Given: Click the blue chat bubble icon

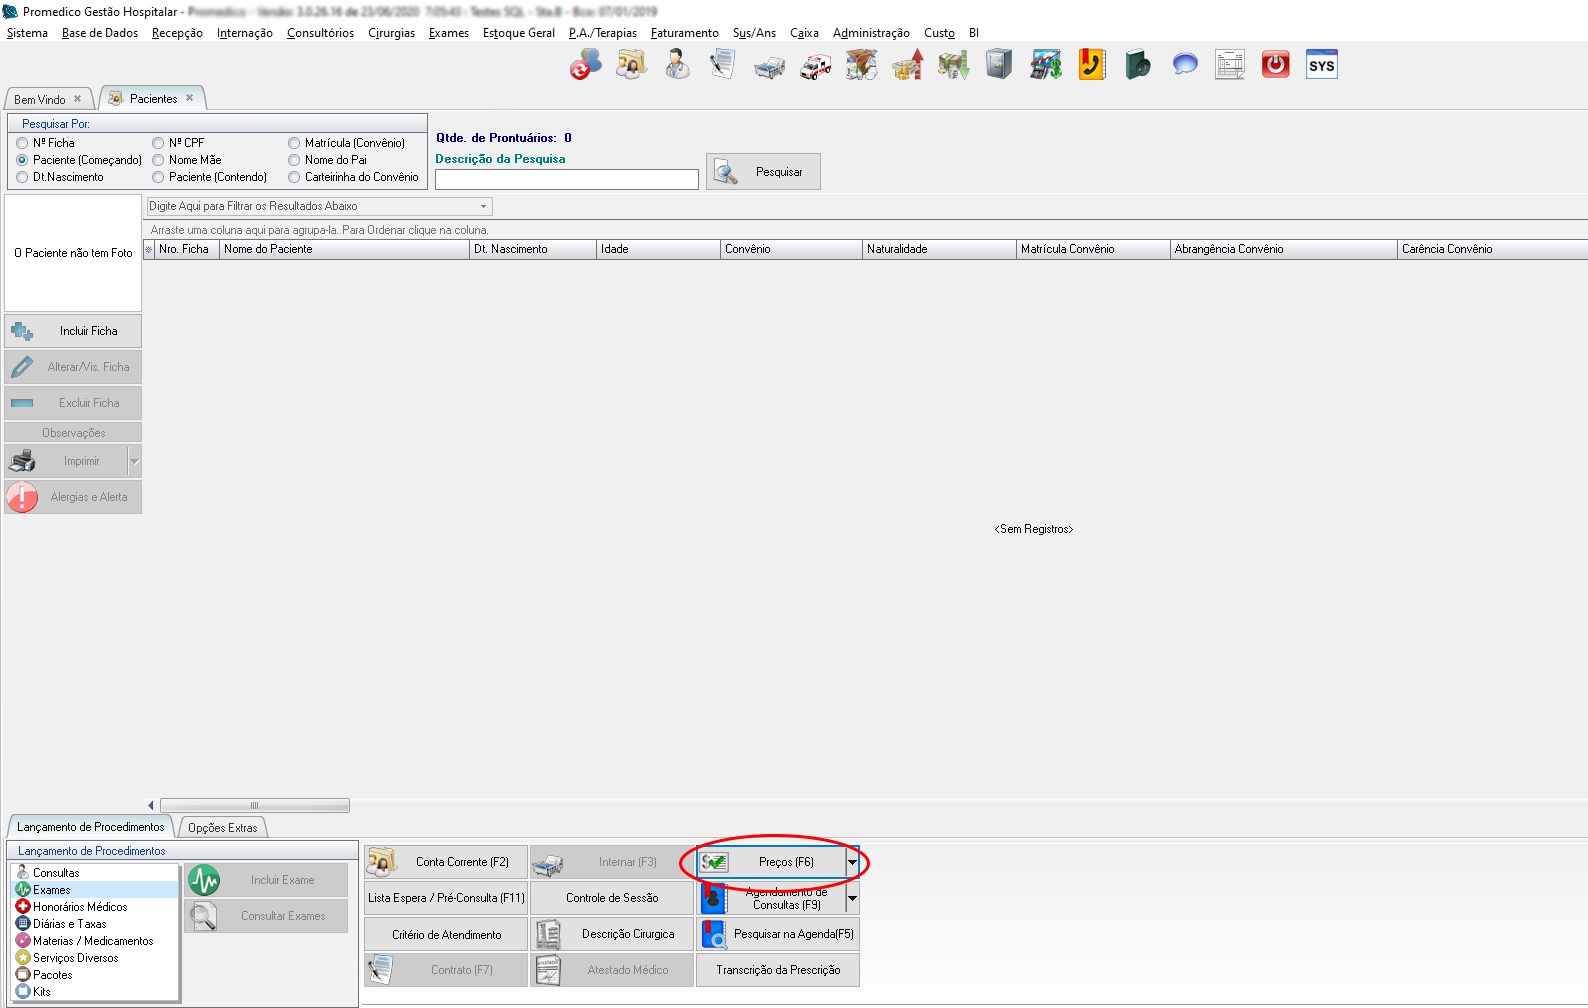Looking at the screenshot, I should (x=1184, y=66).
